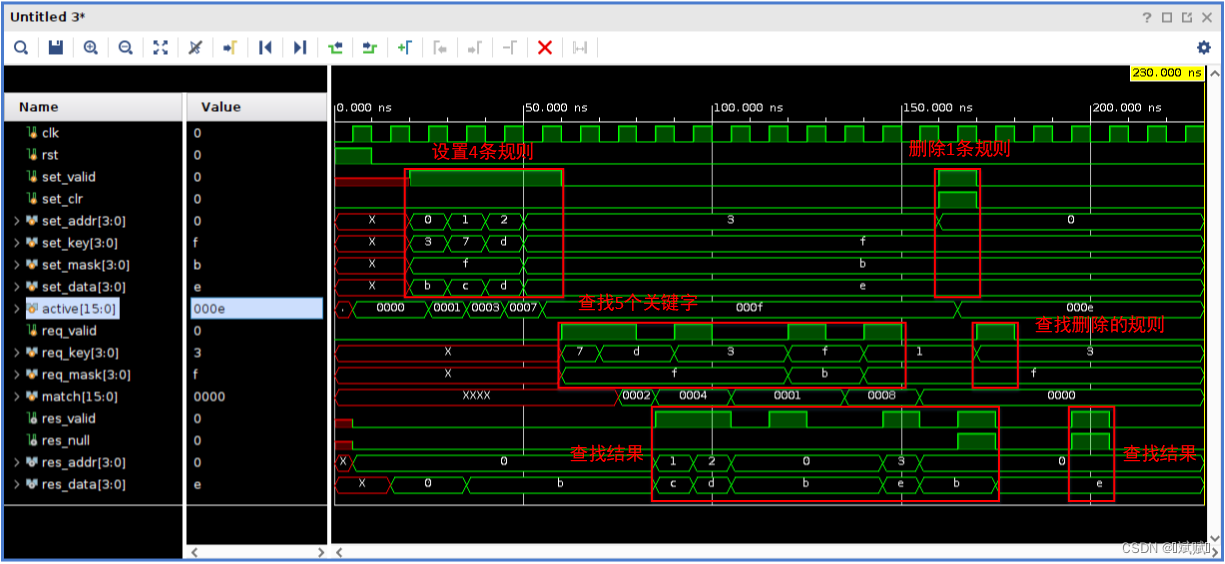
Task: Click the waveform horizontal scrollbar left arrow
Action: coord(339,552)
